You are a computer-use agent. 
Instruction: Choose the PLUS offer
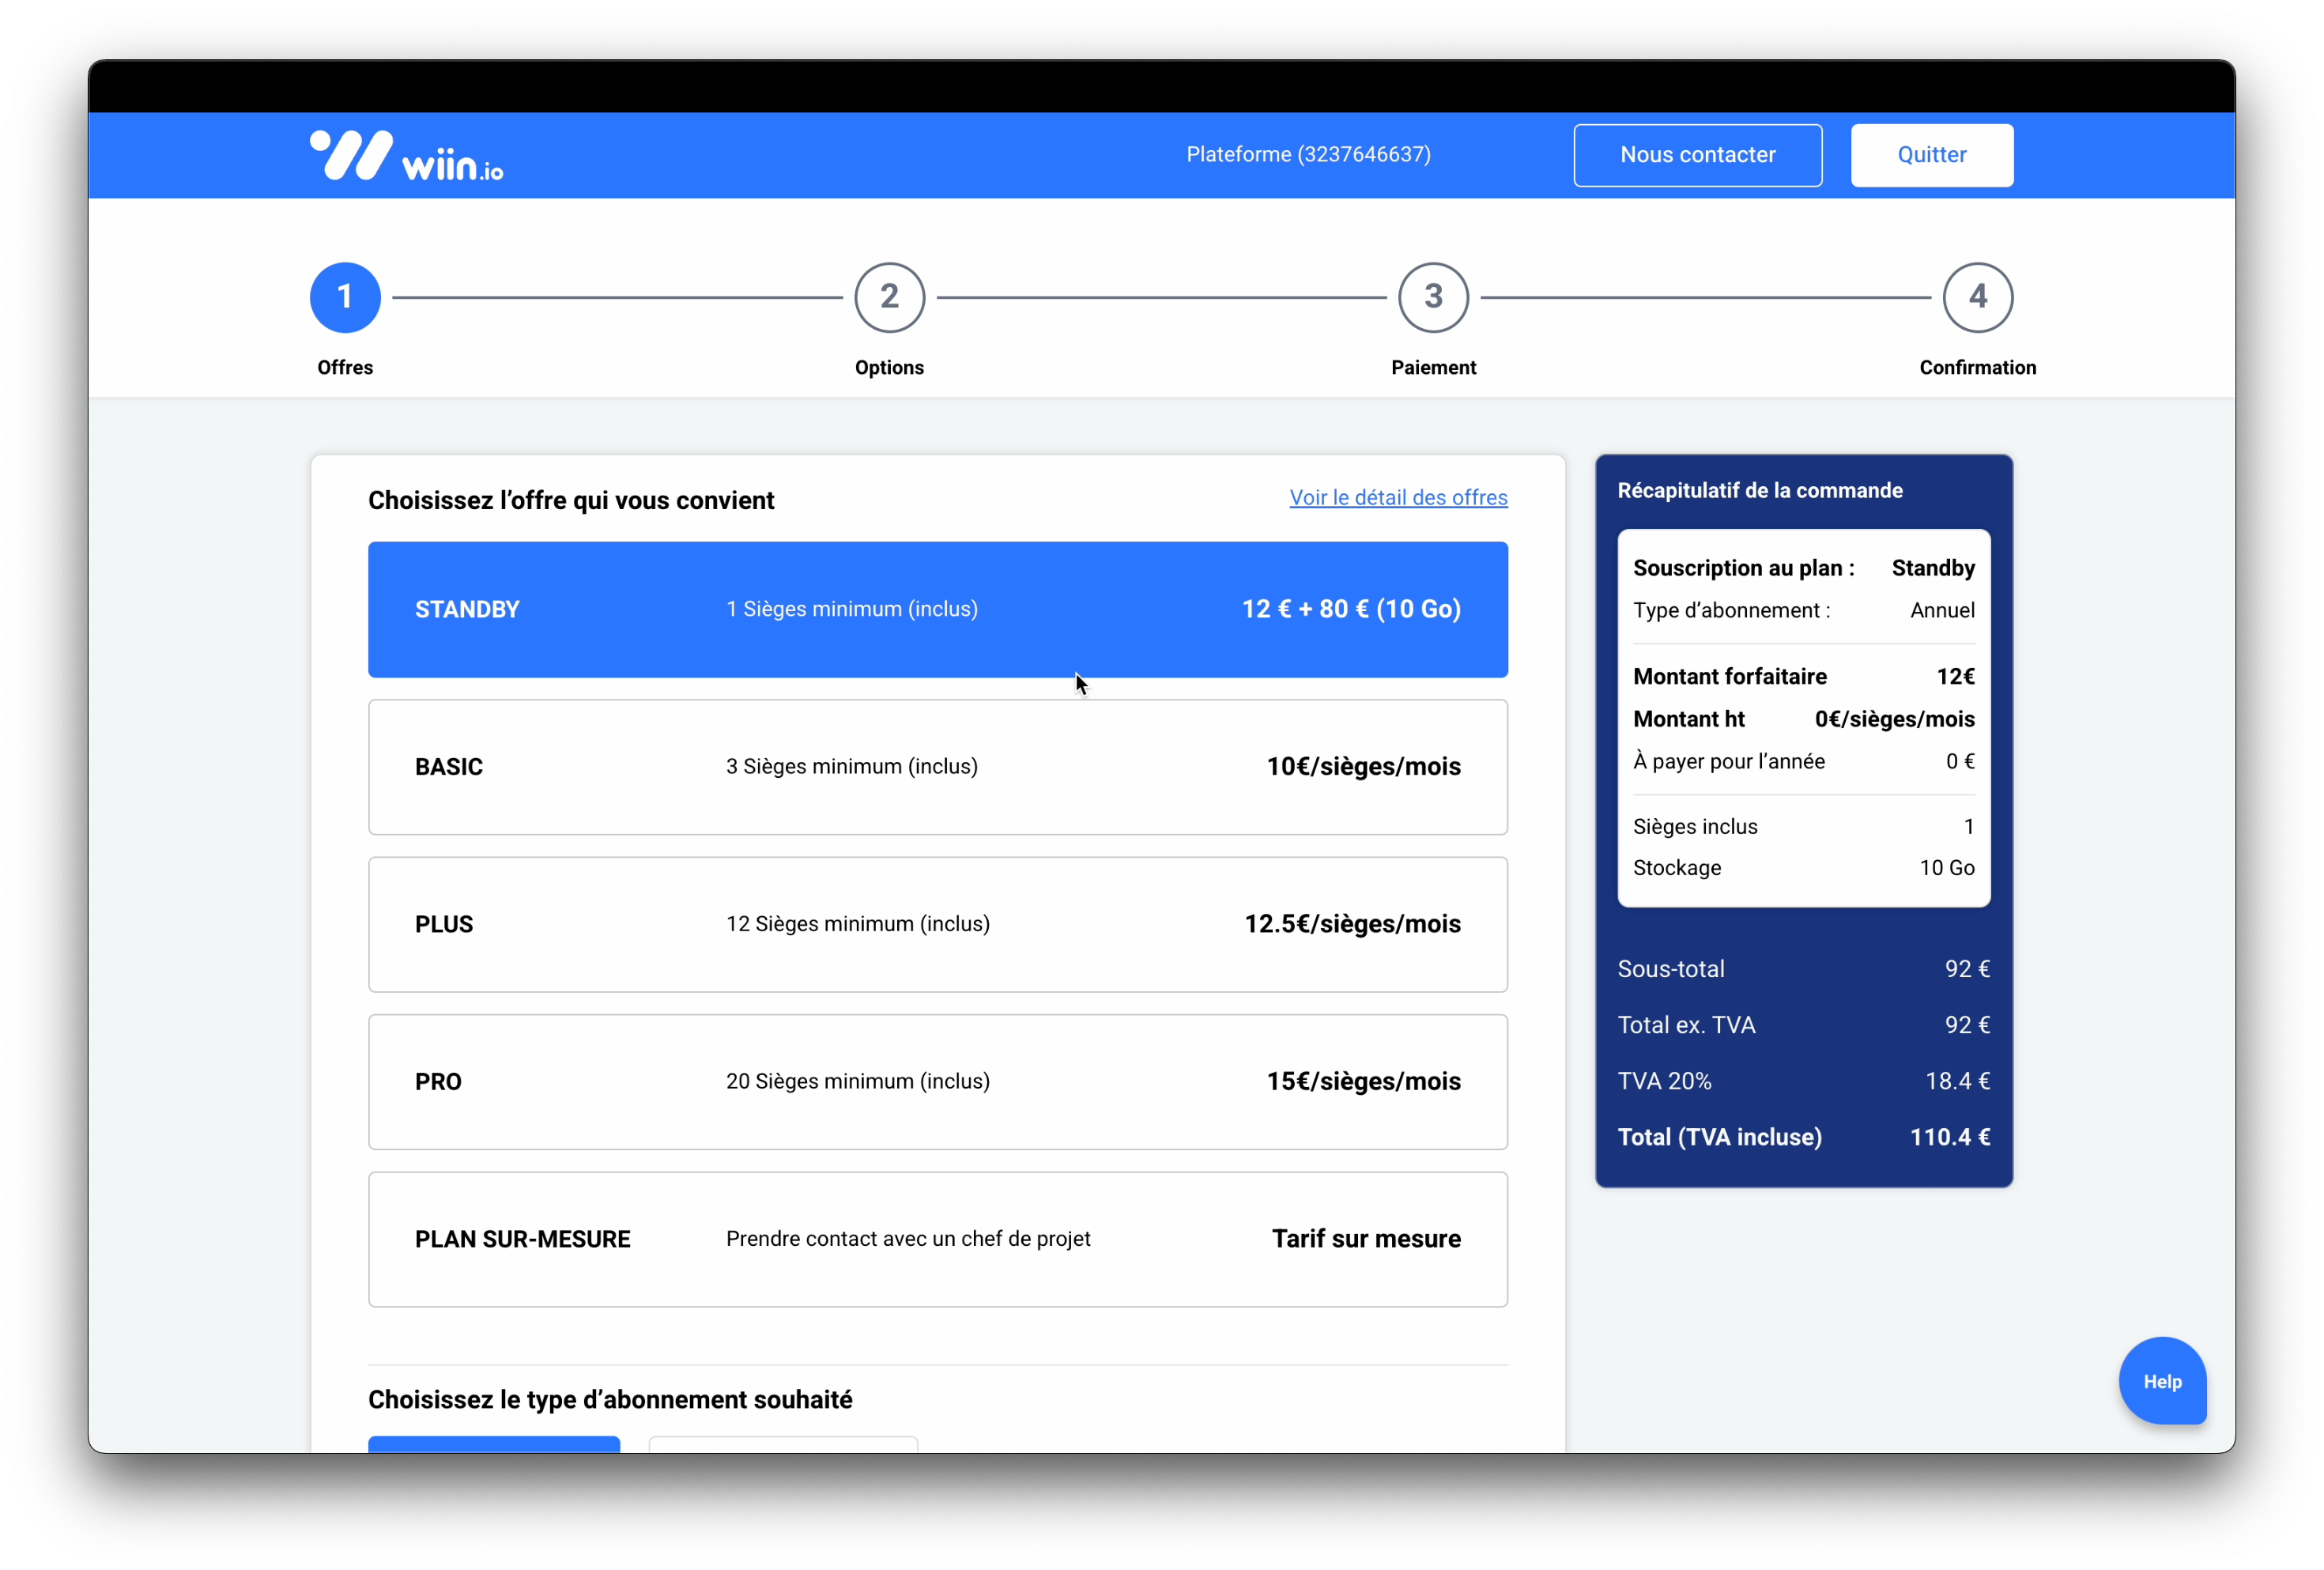pyautogui.click(x=937, y=924)
